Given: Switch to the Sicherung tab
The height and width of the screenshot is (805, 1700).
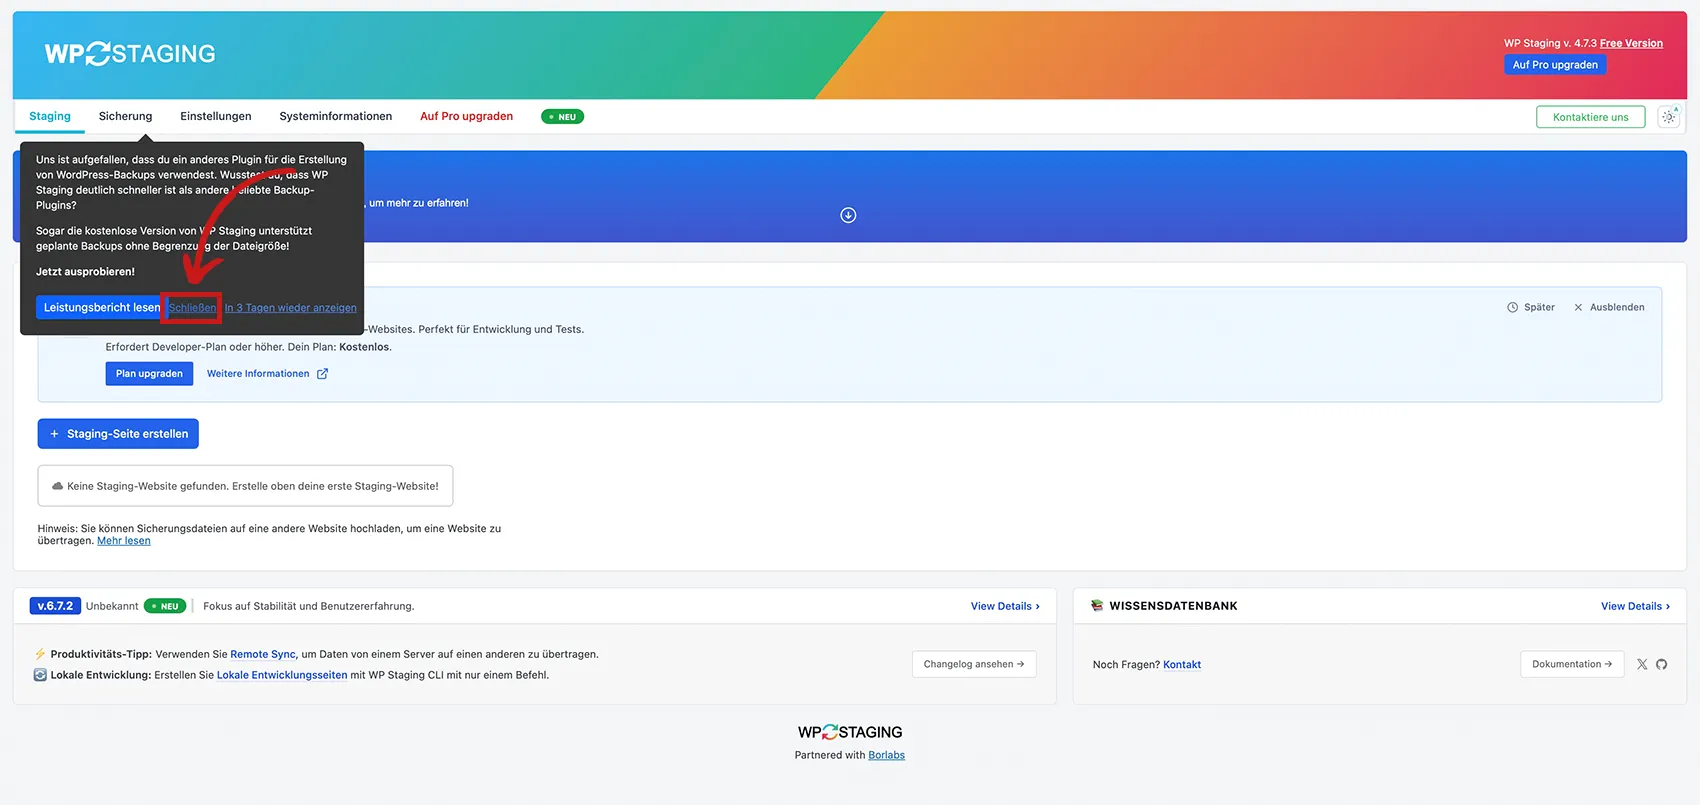Looking at the screenshot, I should pyautogui.click(x=125, y=116).
